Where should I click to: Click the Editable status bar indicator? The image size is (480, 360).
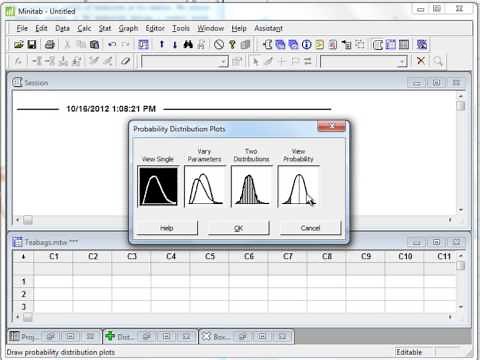(x=409, y=352)
